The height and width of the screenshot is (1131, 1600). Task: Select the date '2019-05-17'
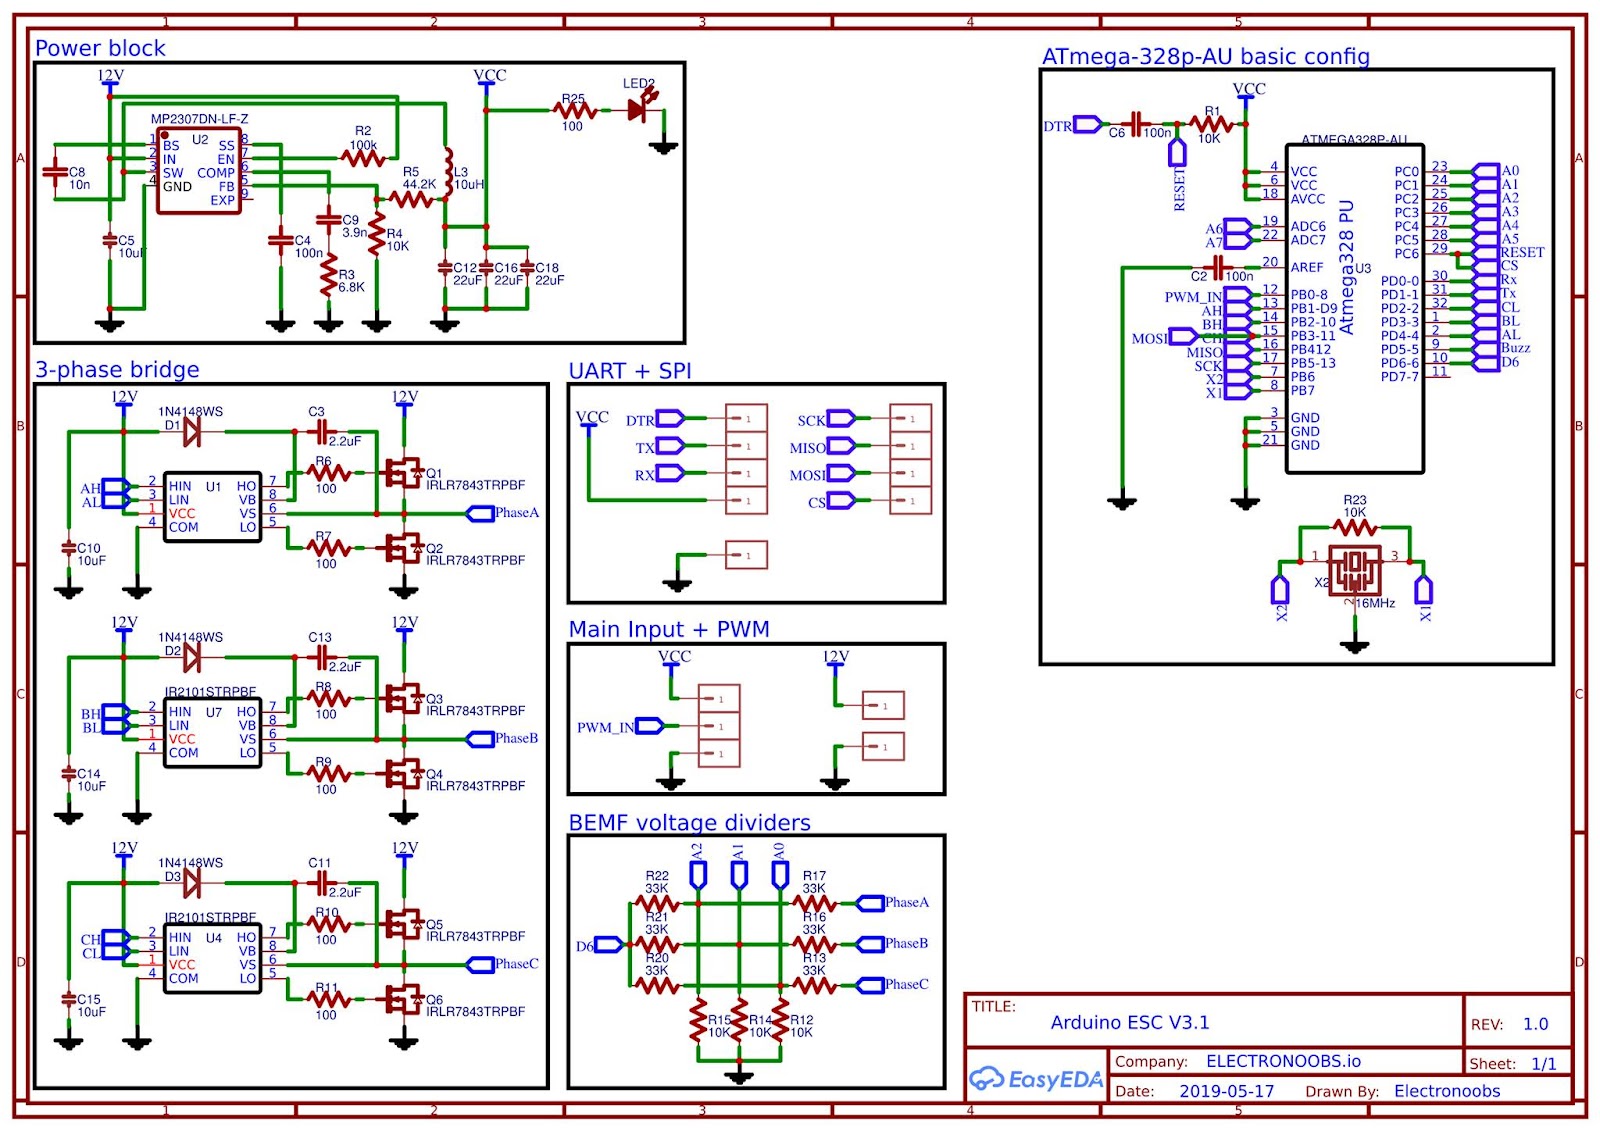click(x=1227, y=1091)
